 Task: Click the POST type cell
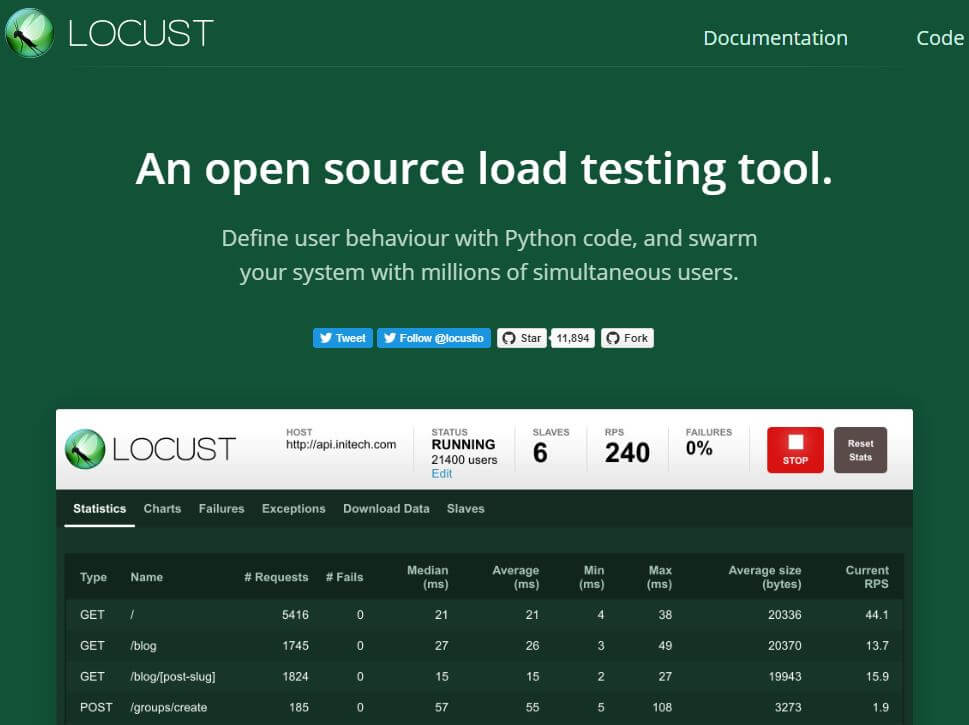coord(96,708)
